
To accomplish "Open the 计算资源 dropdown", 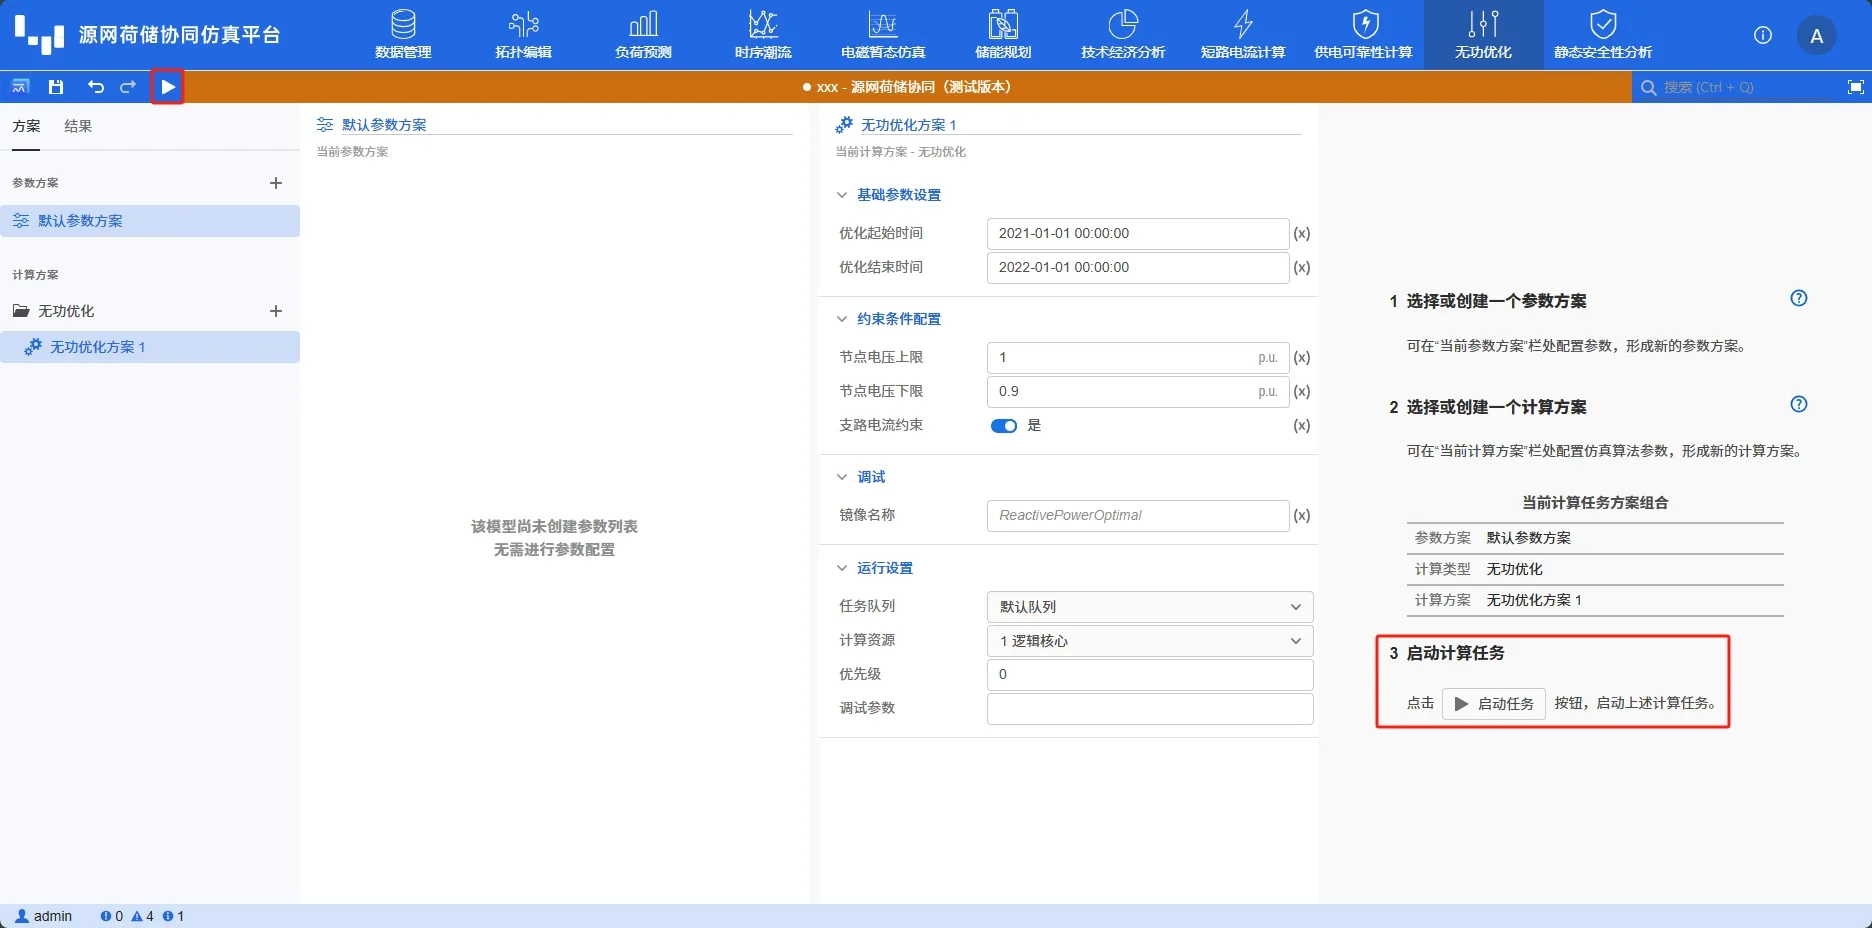I will click(x=1150, y=641).
